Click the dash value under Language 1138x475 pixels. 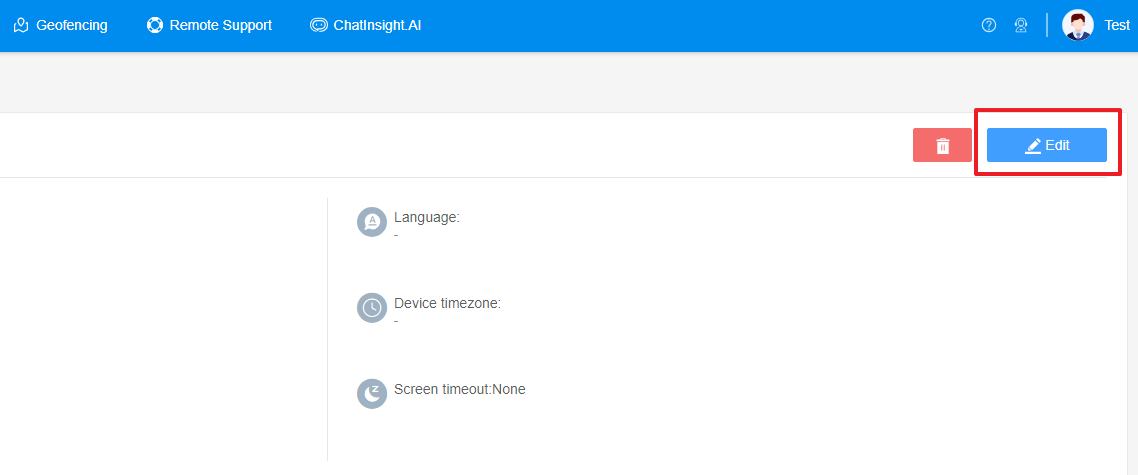tap(396, 234)
